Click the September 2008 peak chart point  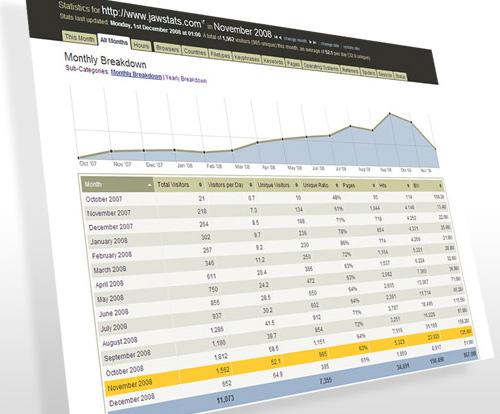(x=390, y=114)
